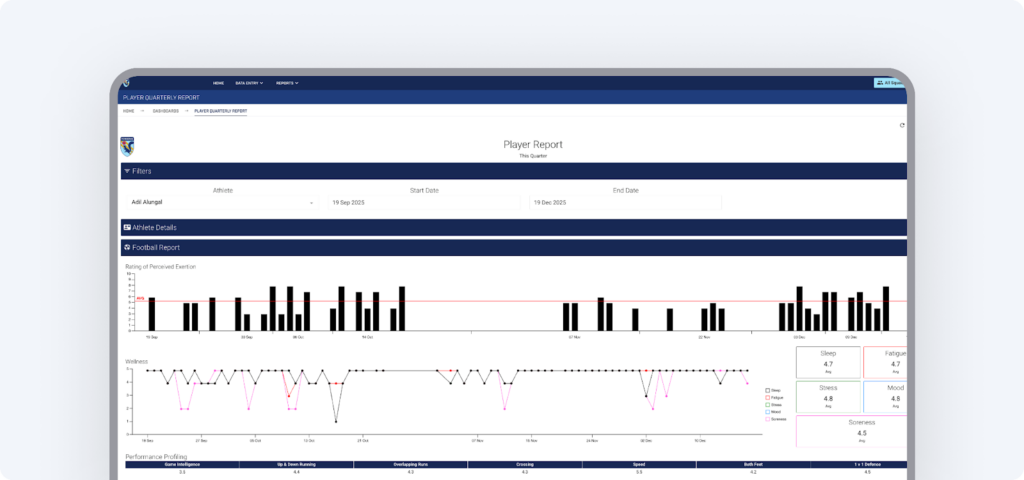1024x480 pixels.
Task: Click the refresh icon above the Player Report title
Action: coord(902,125)
